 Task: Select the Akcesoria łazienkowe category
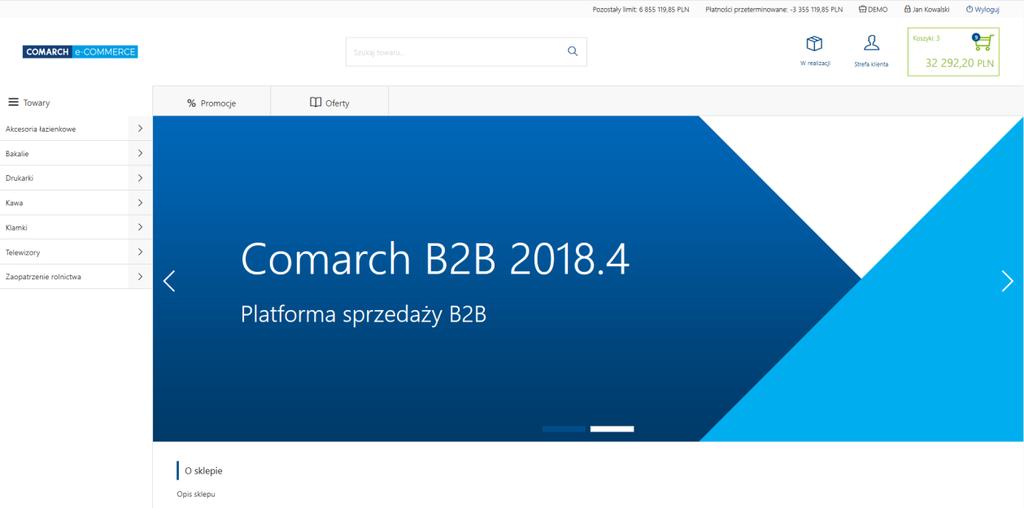pyautogui.click(x=40, y=129)
